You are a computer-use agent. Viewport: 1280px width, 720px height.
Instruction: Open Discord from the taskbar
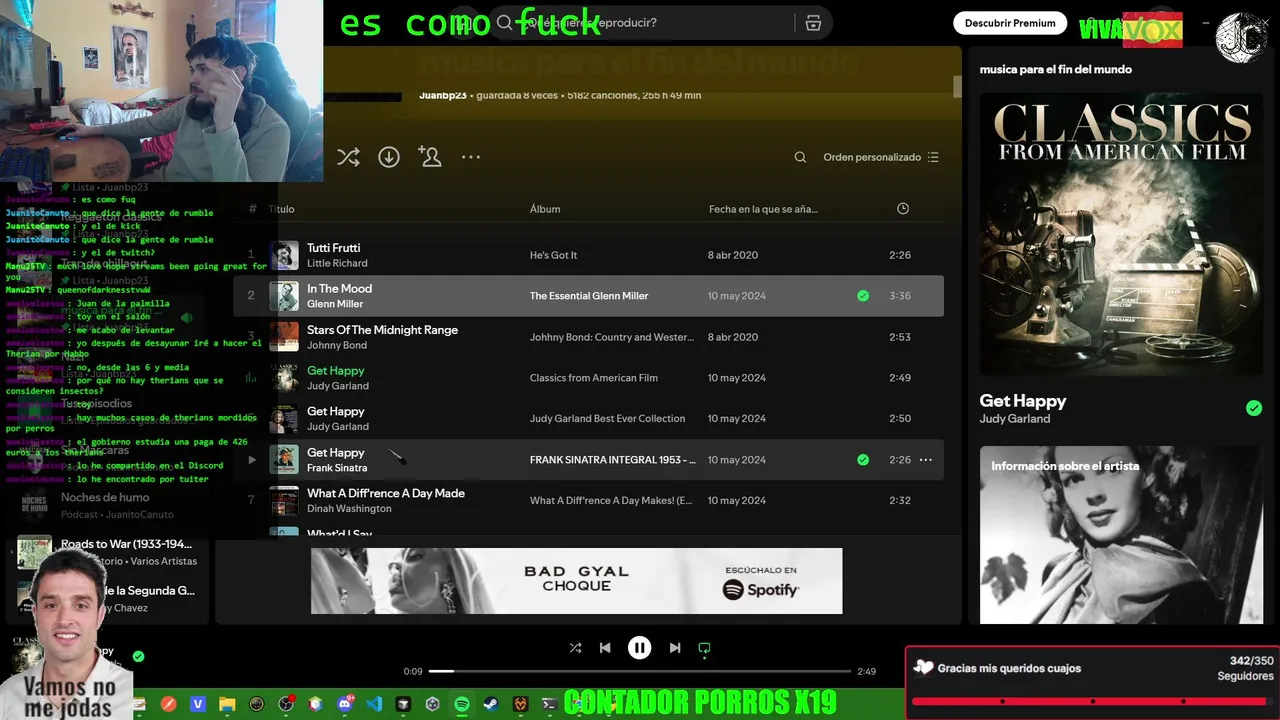[x=345, y=705]
